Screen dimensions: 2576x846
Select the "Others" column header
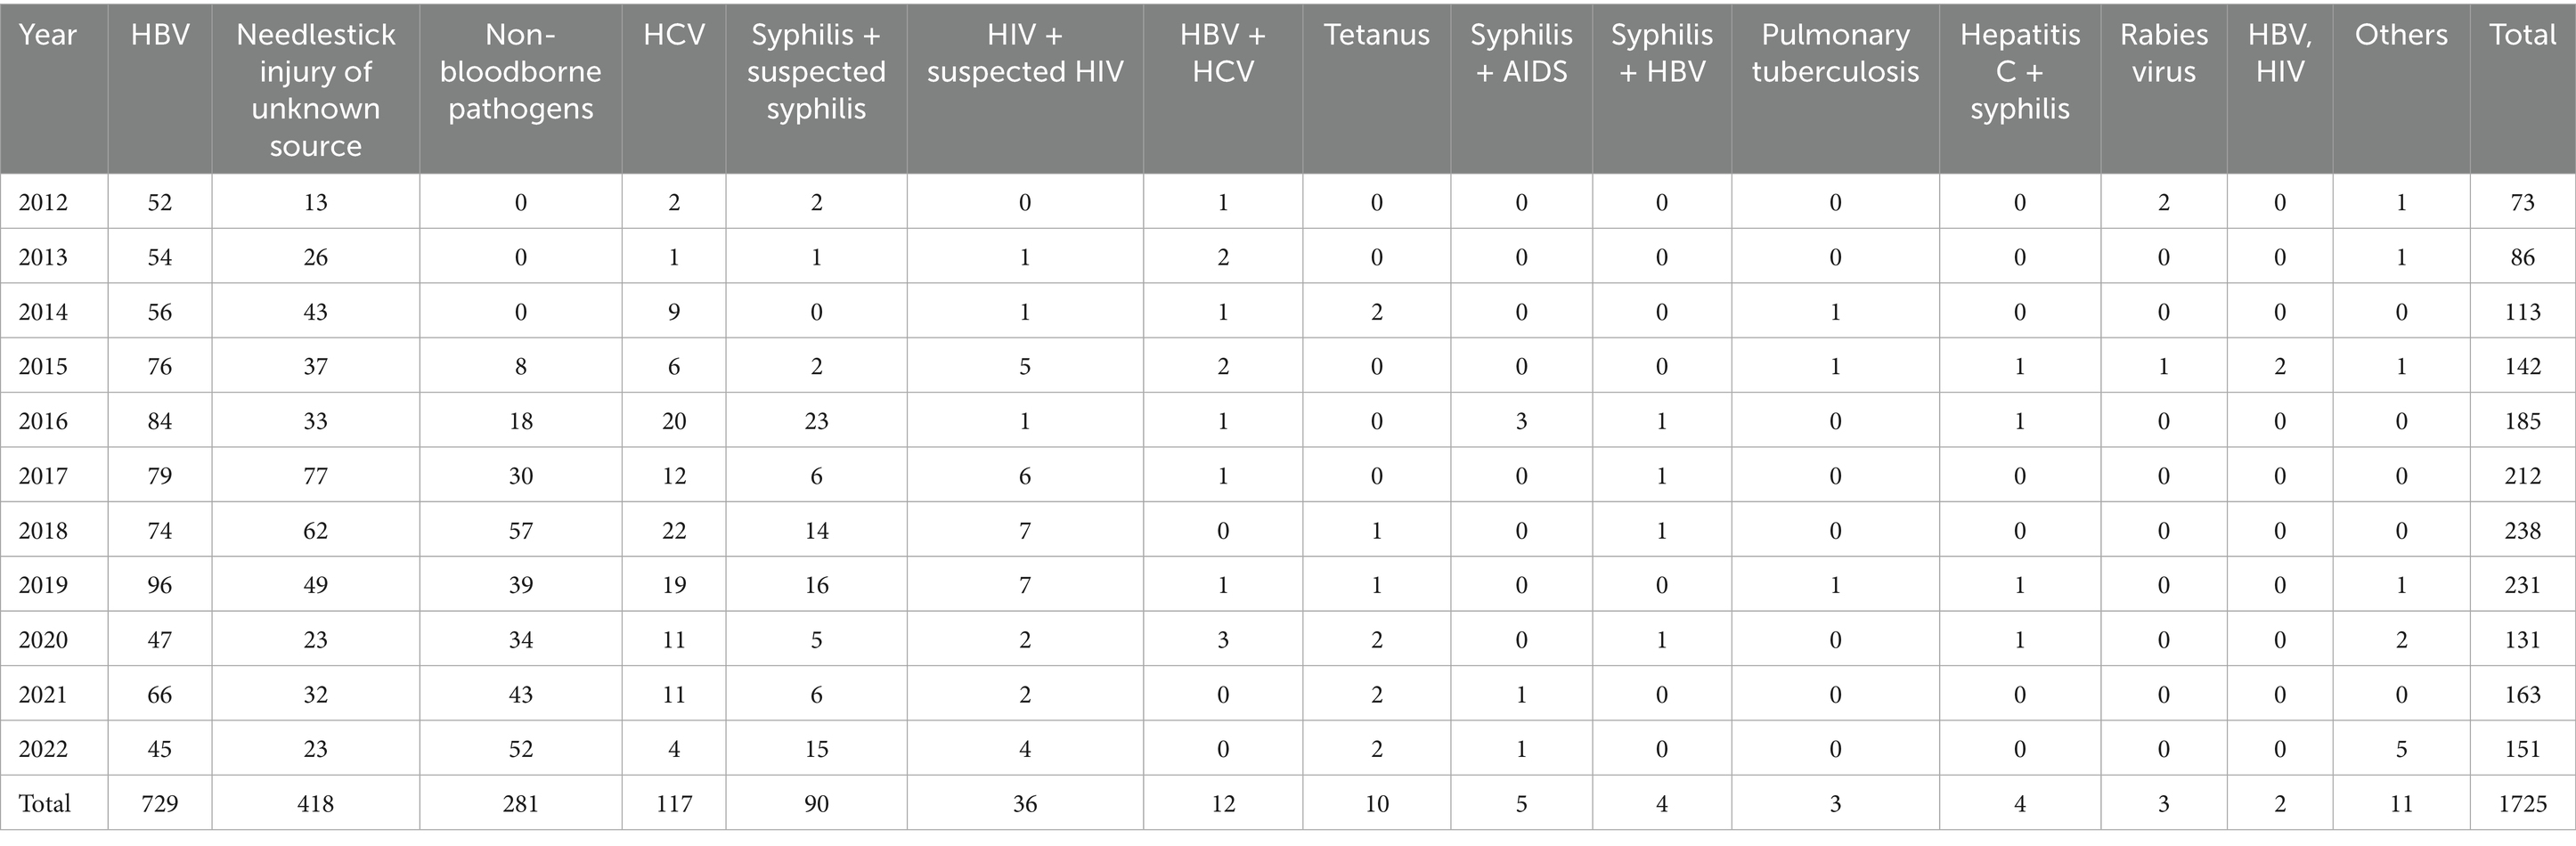click(2400, 35)
